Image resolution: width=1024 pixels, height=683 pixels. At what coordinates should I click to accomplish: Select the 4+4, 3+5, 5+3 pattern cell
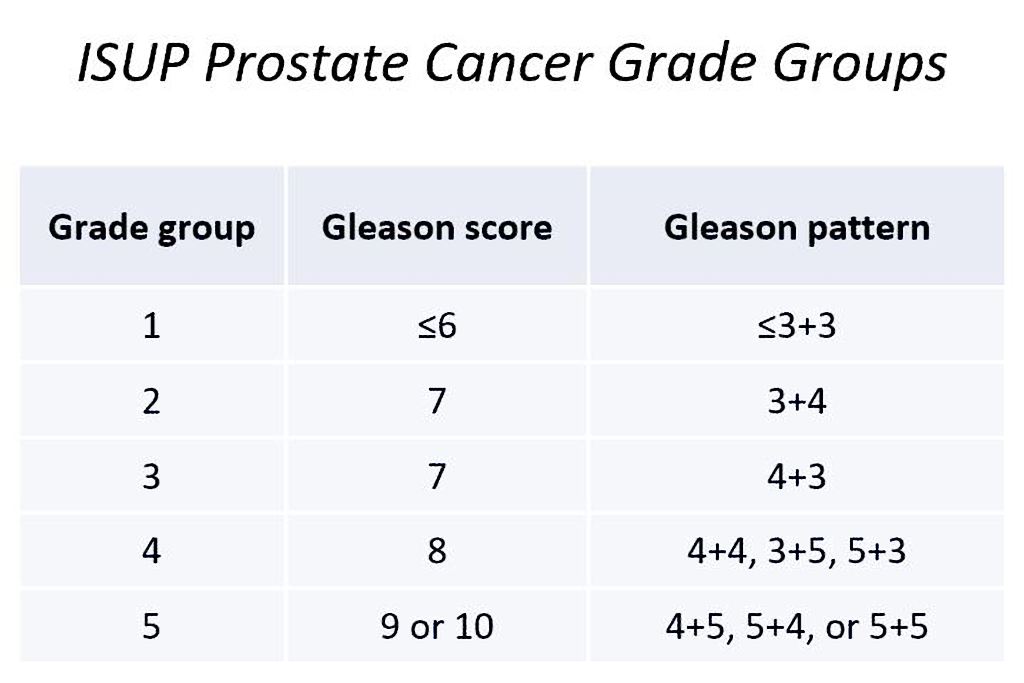pyautogui.click(x=797, y=550)
